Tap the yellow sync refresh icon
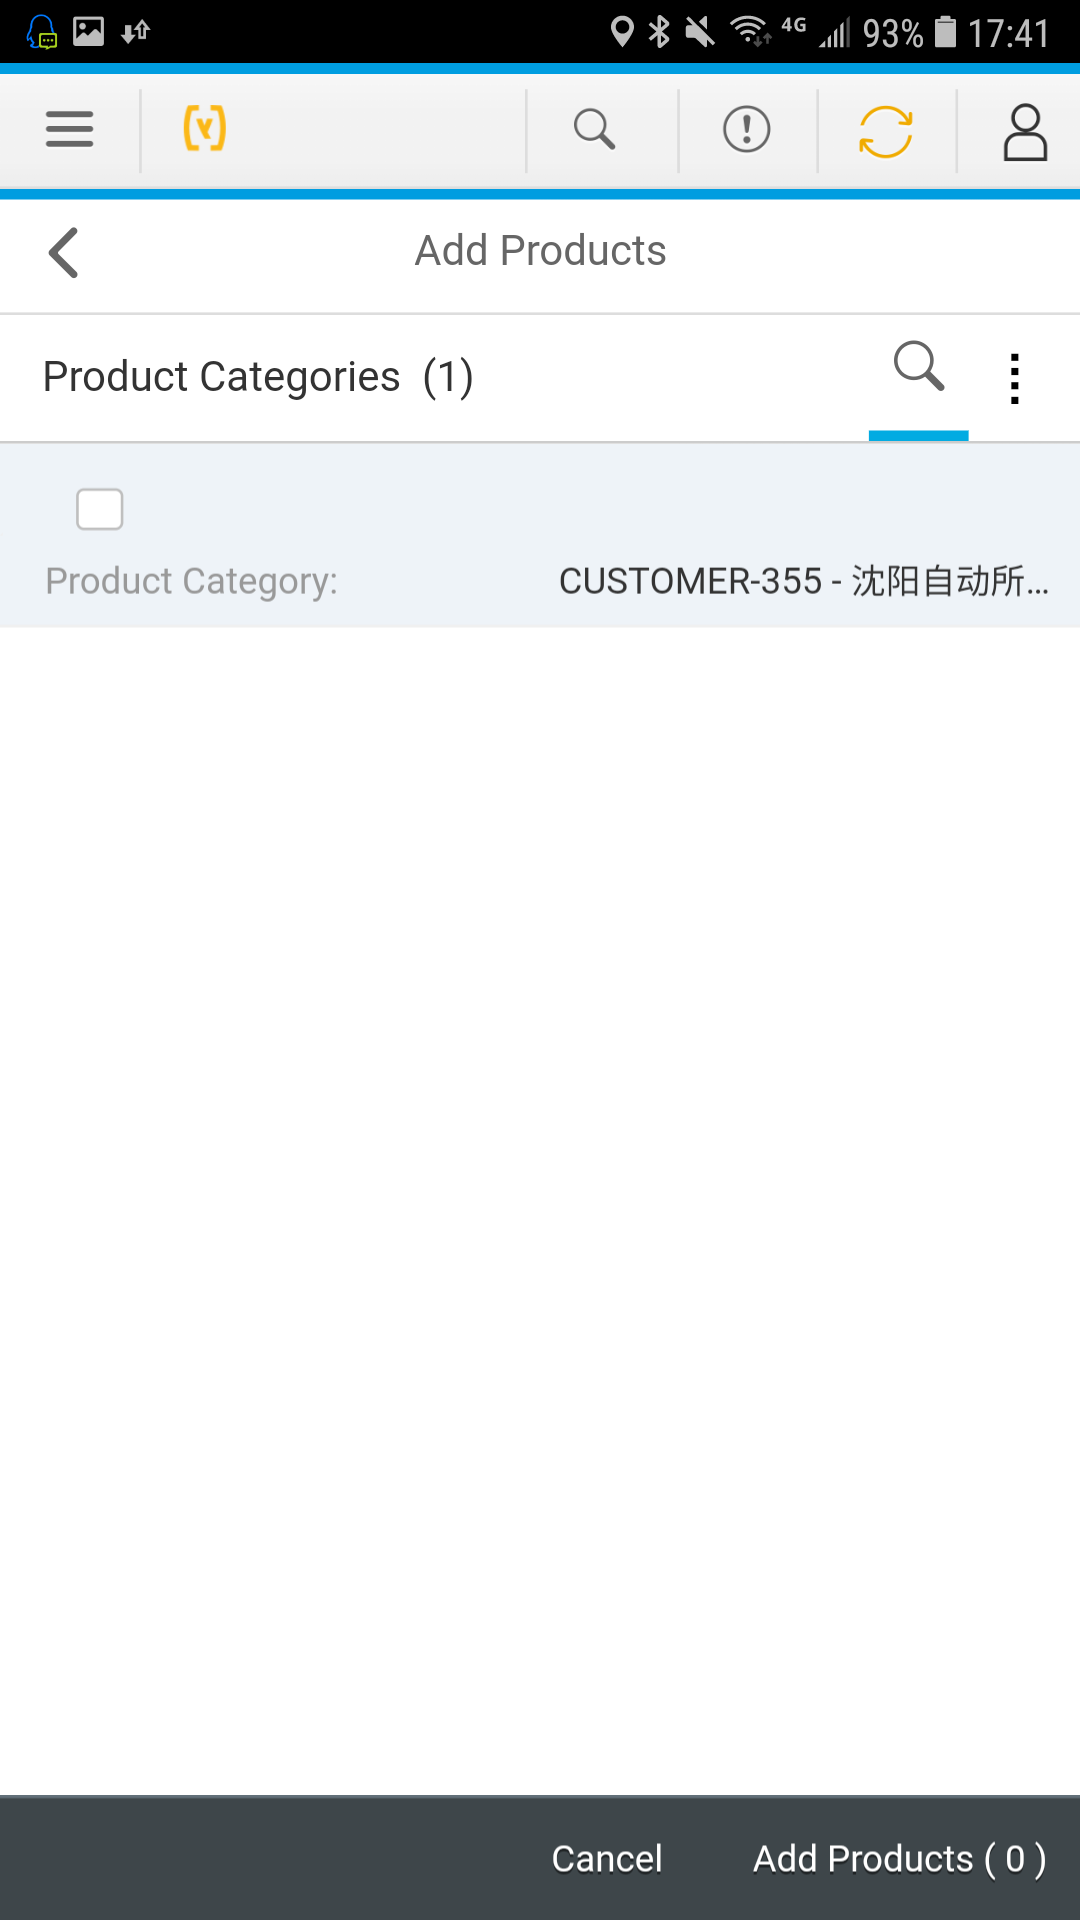 click(x=886, y=131)
